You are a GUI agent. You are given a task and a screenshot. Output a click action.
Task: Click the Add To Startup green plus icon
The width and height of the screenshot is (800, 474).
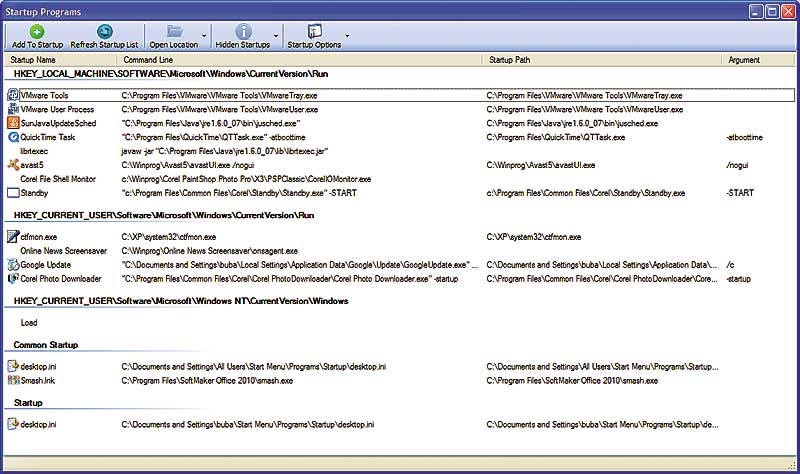(x=37, y=32)
